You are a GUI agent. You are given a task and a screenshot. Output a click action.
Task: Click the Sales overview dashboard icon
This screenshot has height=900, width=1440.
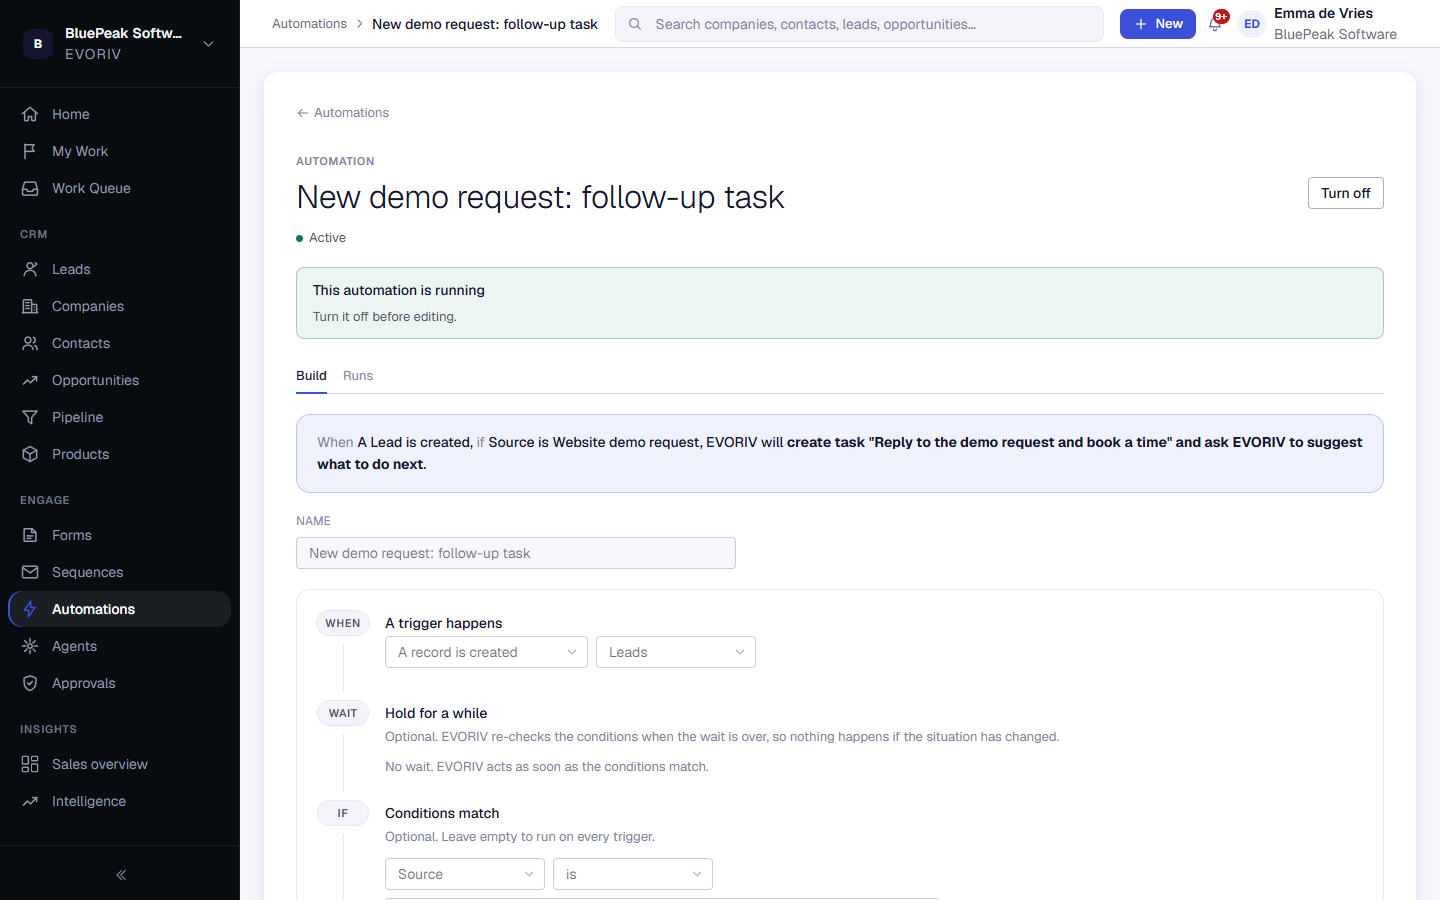click(30, 764)
